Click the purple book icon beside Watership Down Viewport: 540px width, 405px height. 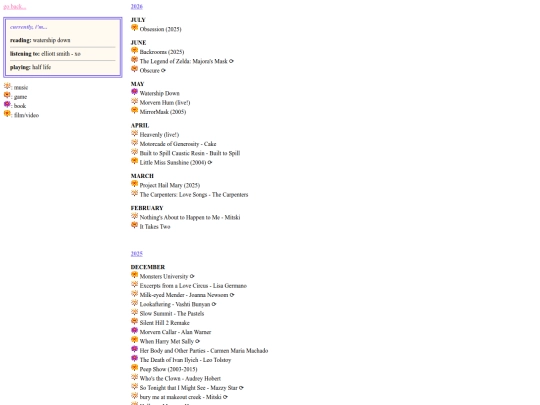pyautogui.click(x=135, y=92)
